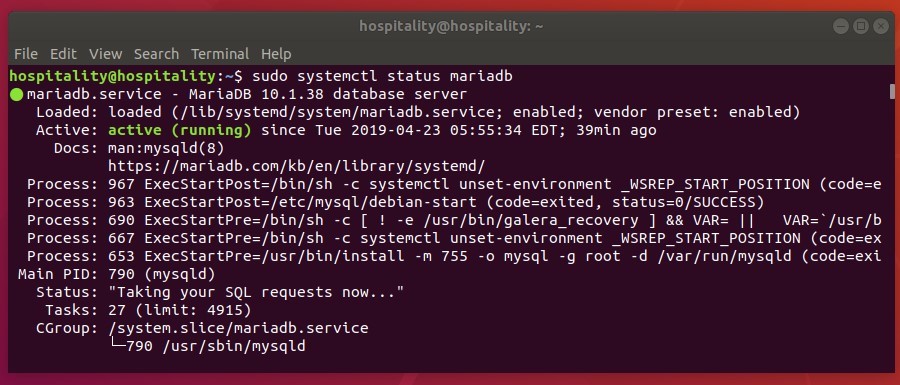The image size is (900, 385).
Task: Click the green mariadb status dot
Action: [x=17, y=94]
